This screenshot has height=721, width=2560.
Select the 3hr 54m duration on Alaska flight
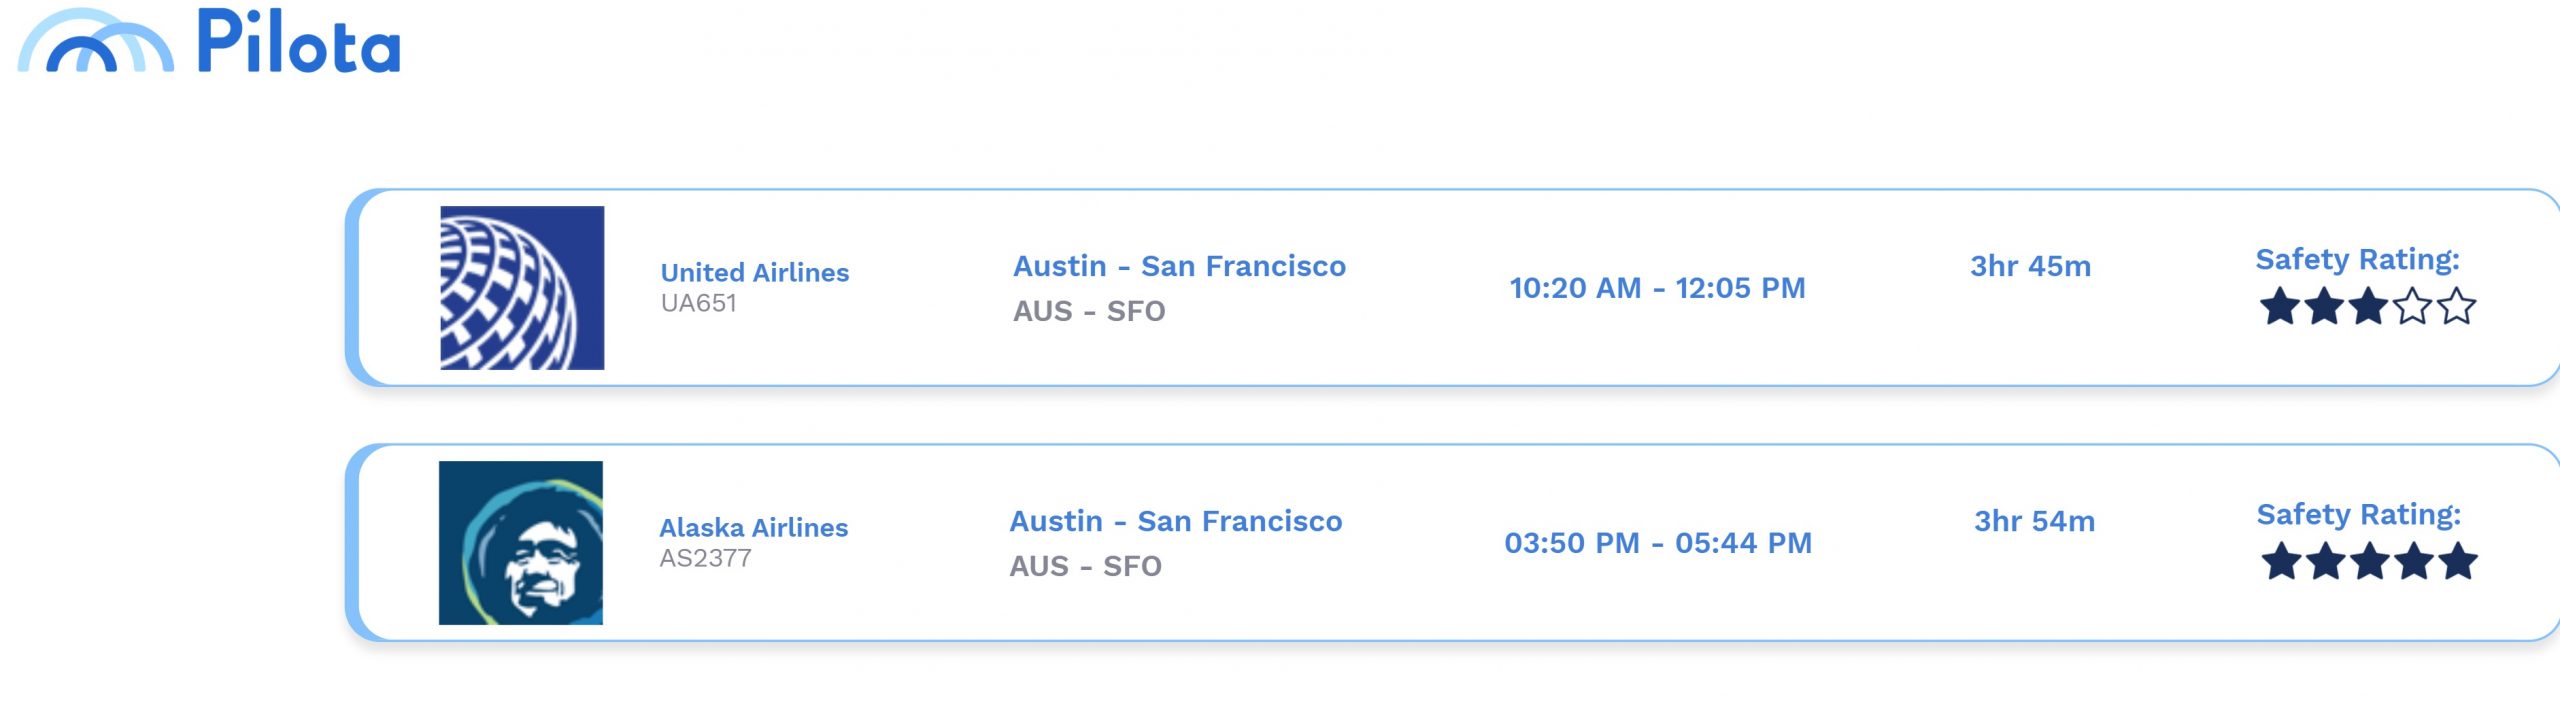coord(2034,521)
